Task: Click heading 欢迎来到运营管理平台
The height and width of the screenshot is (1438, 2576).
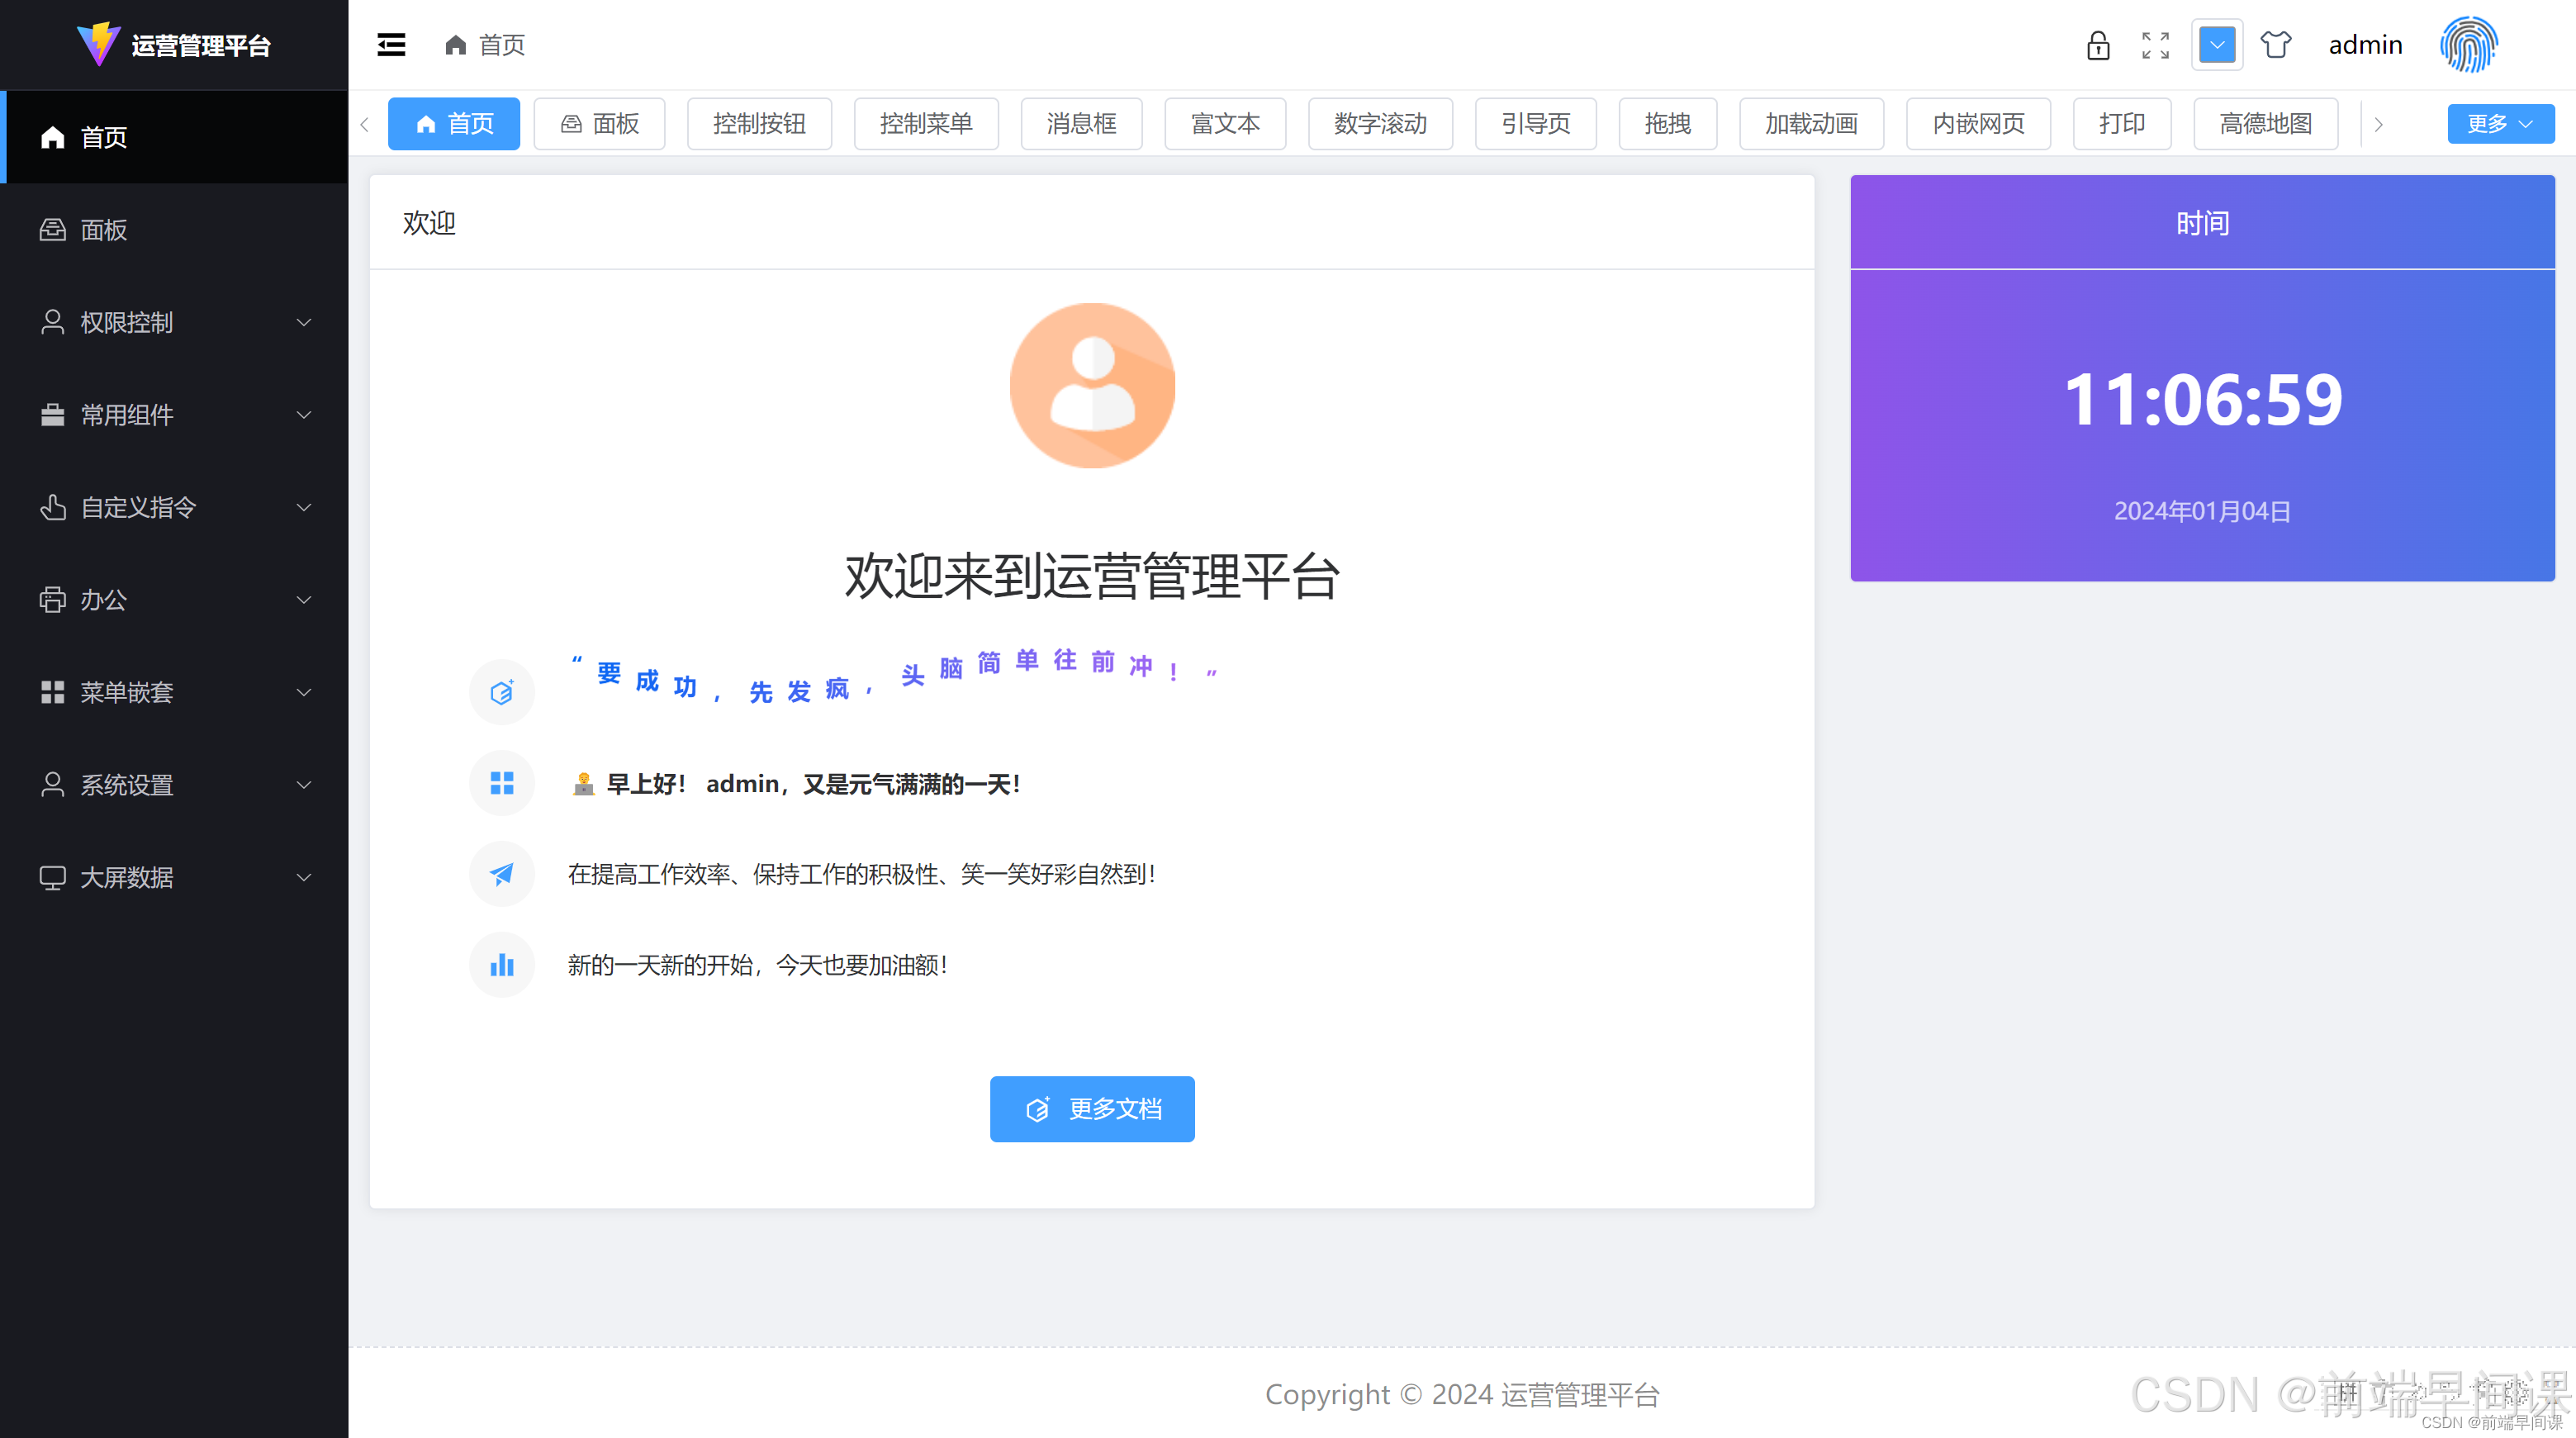Action: click(x=1092, y=577)
